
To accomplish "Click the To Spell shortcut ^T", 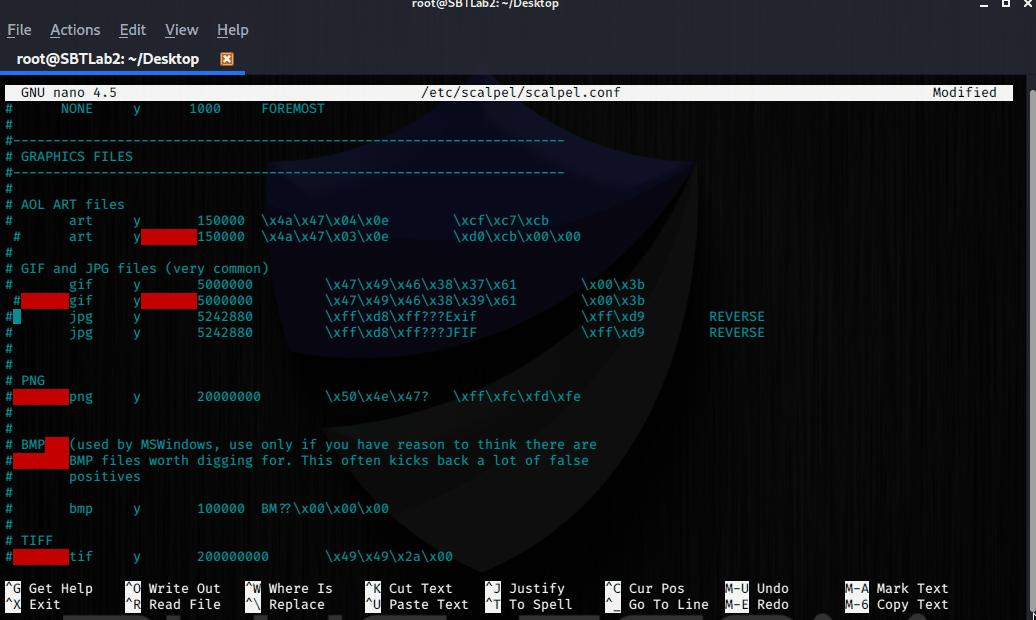I will pyautogui.click(x=529, y=604).
